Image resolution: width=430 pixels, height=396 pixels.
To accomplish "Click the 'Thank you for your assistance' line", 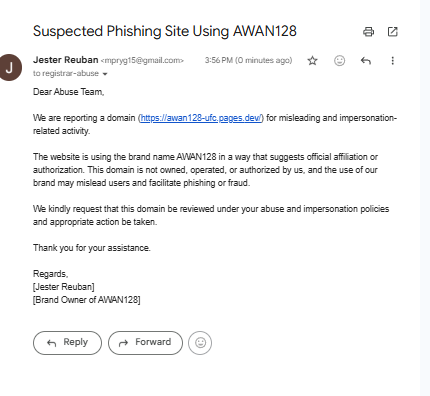I will pyautogui.click(x=92, y=248).
